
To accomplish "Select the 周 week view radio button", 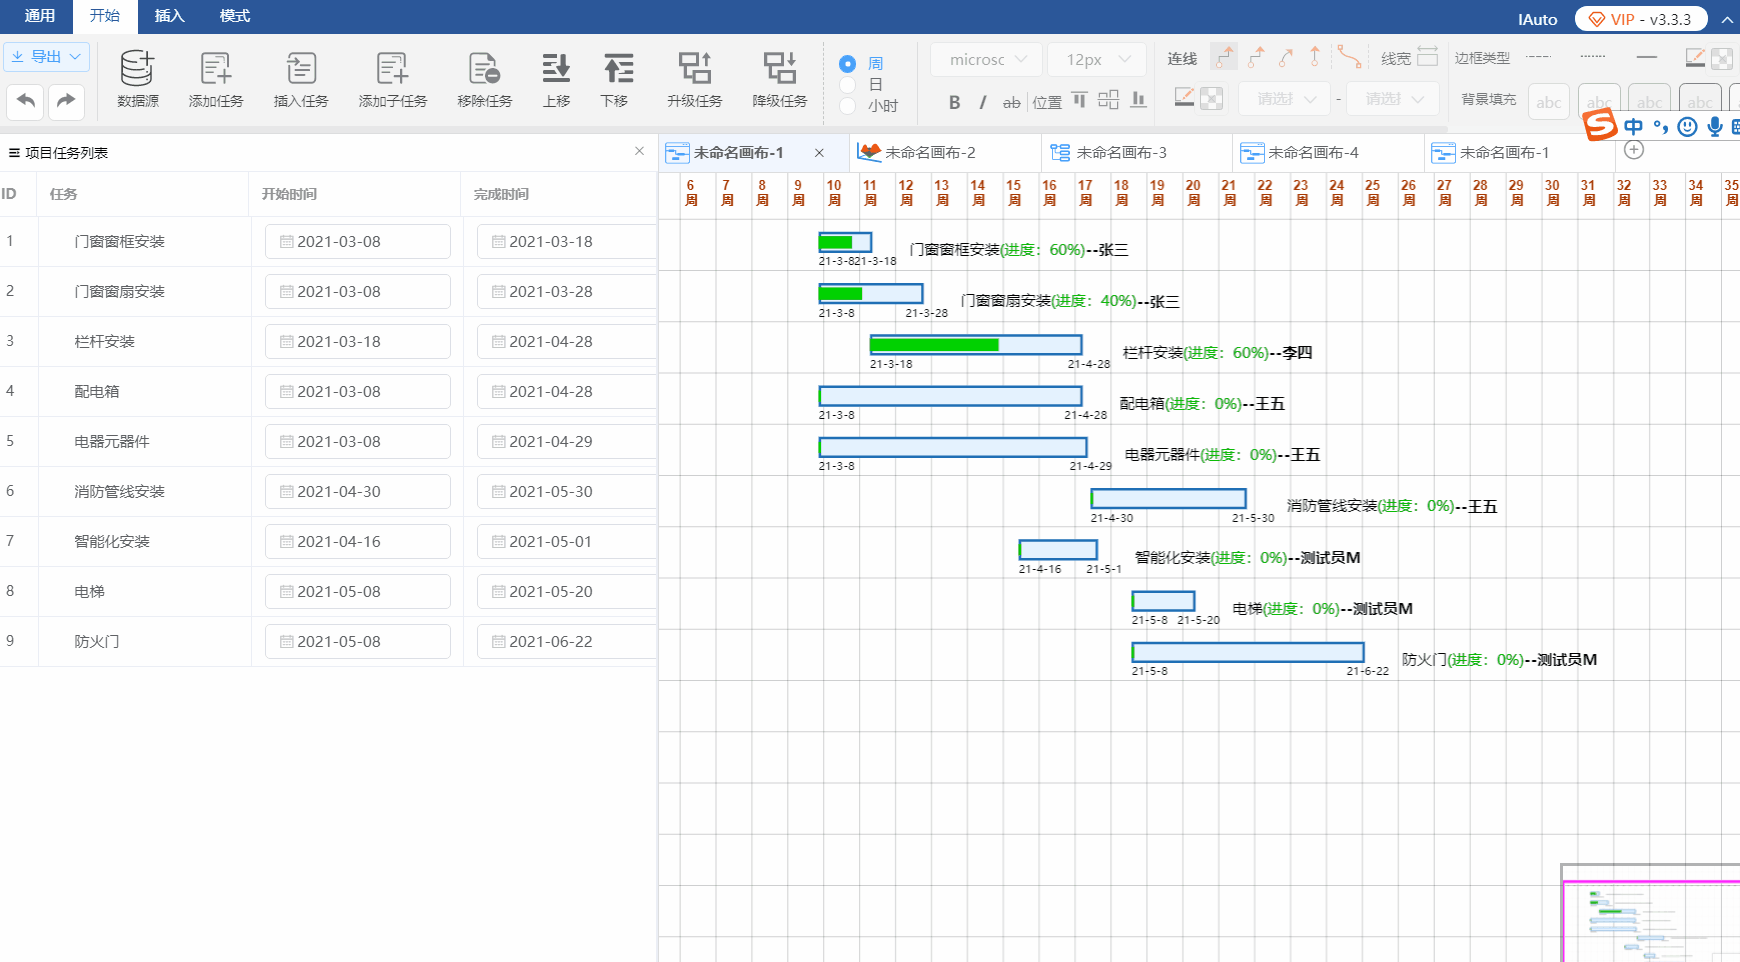I will 847,64.
